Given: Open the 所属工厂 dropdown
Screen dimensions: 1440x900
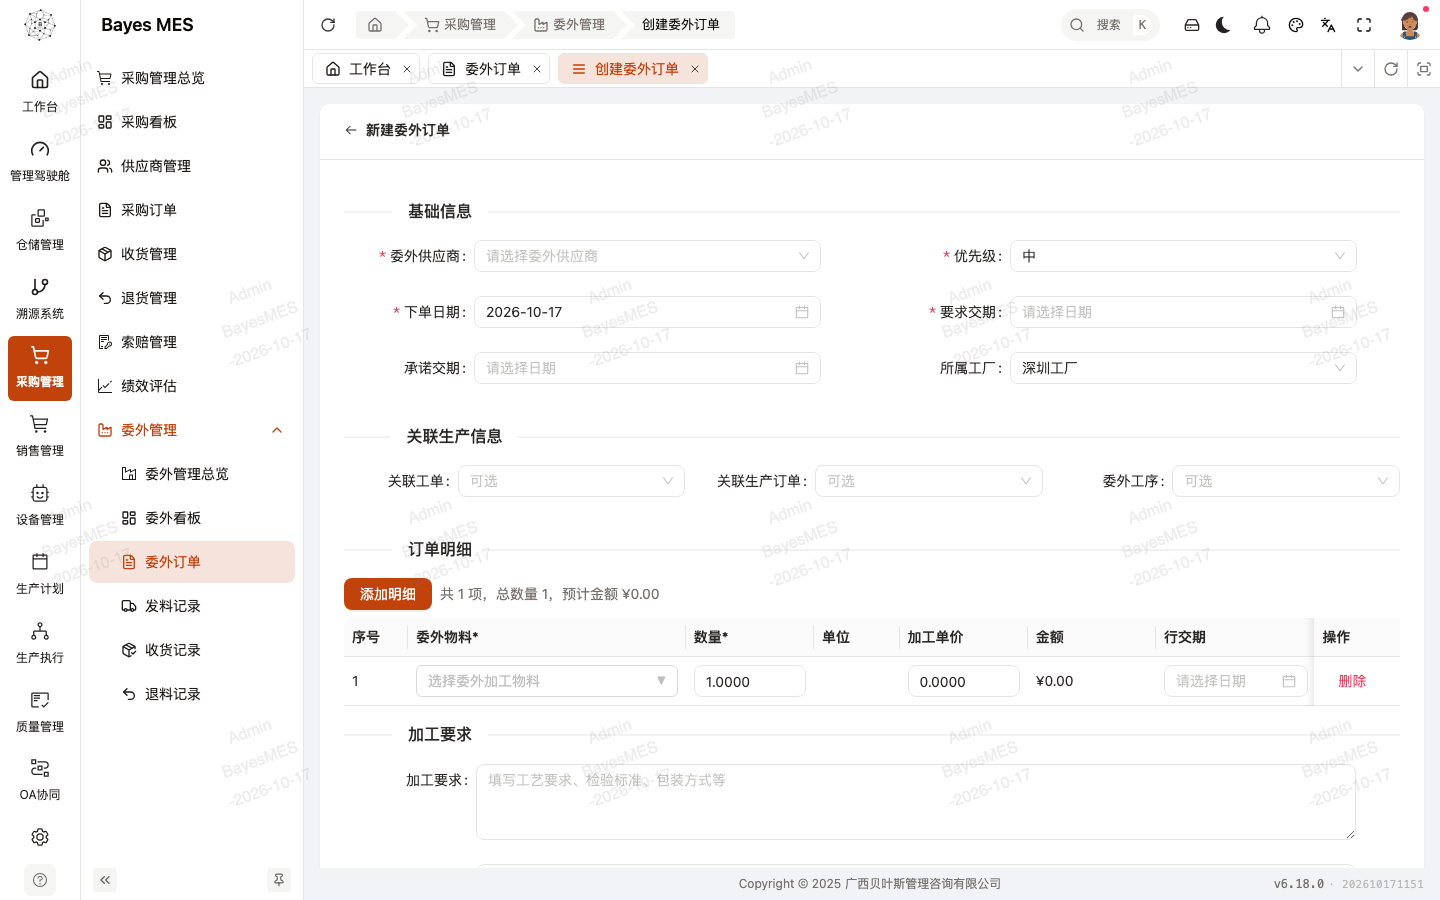Looking at the screenshot, I should (1183, 368).
